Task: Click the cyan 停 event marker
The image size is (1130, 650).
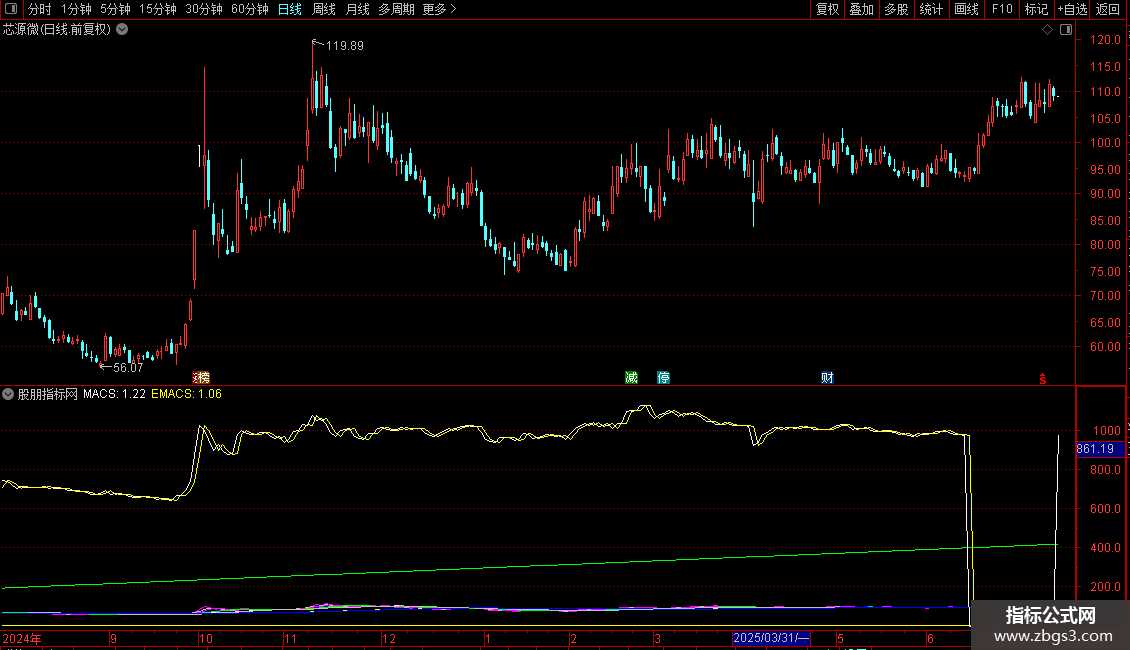Action: pyautogui.click(x=664, y=377)
